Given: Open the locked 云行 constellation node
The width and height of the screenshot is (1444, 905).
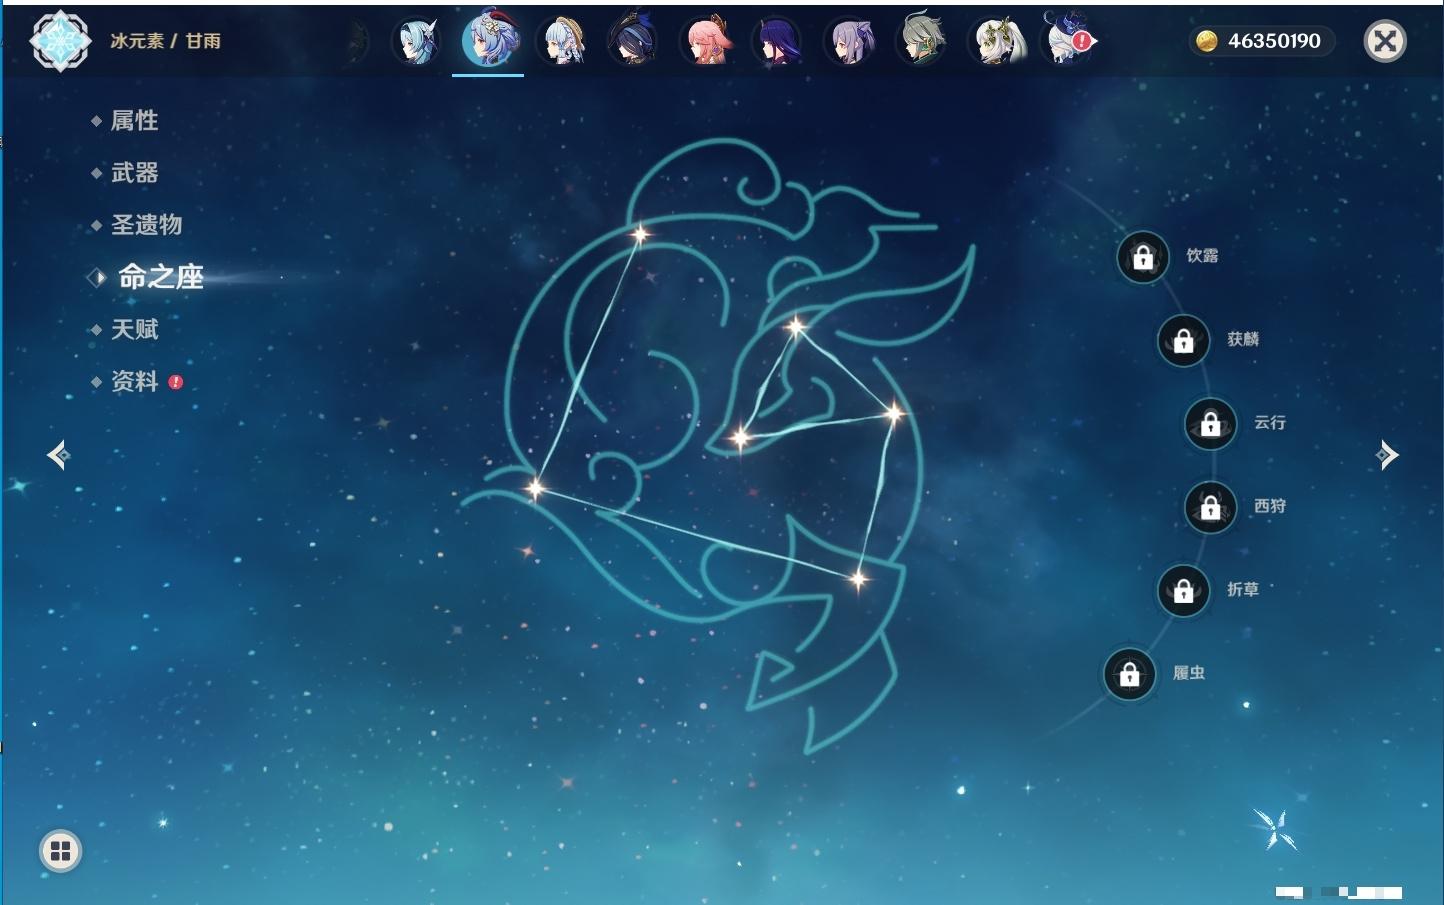Looking at the screenshot, I should coord(1211,424).
